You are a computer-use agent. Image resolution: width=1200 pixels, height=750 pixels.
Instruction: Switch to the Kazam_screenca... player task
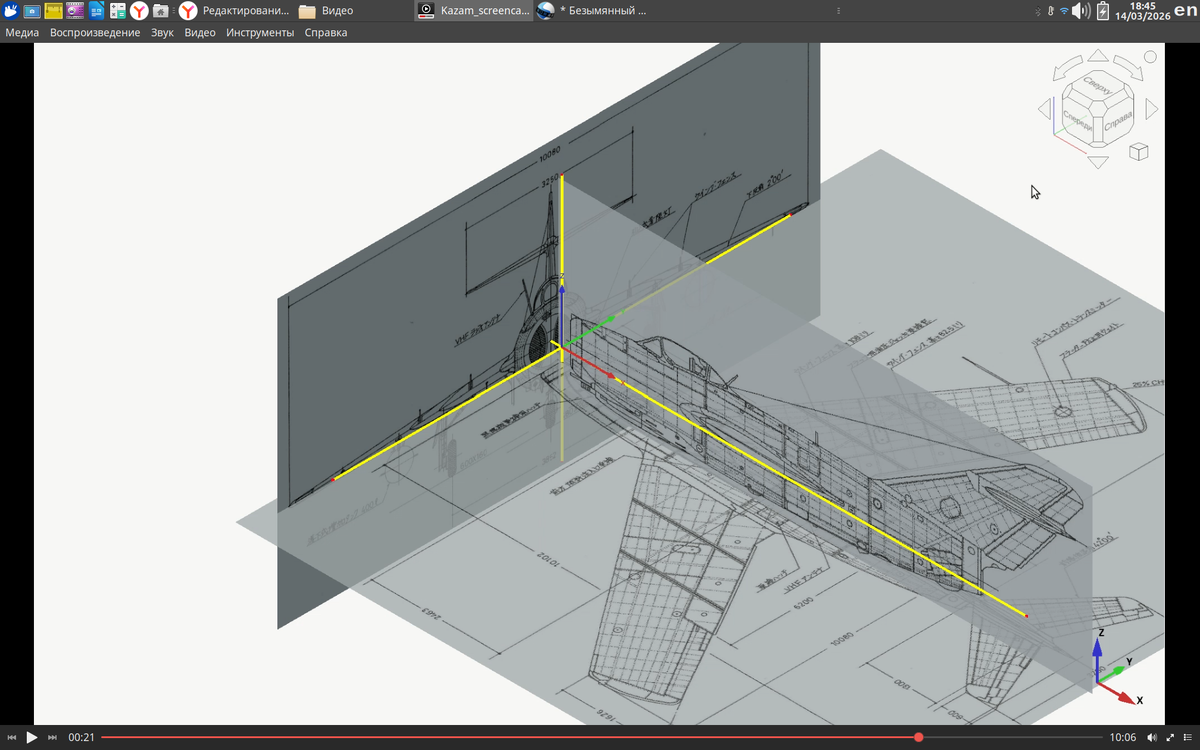(x=474, y=11)
